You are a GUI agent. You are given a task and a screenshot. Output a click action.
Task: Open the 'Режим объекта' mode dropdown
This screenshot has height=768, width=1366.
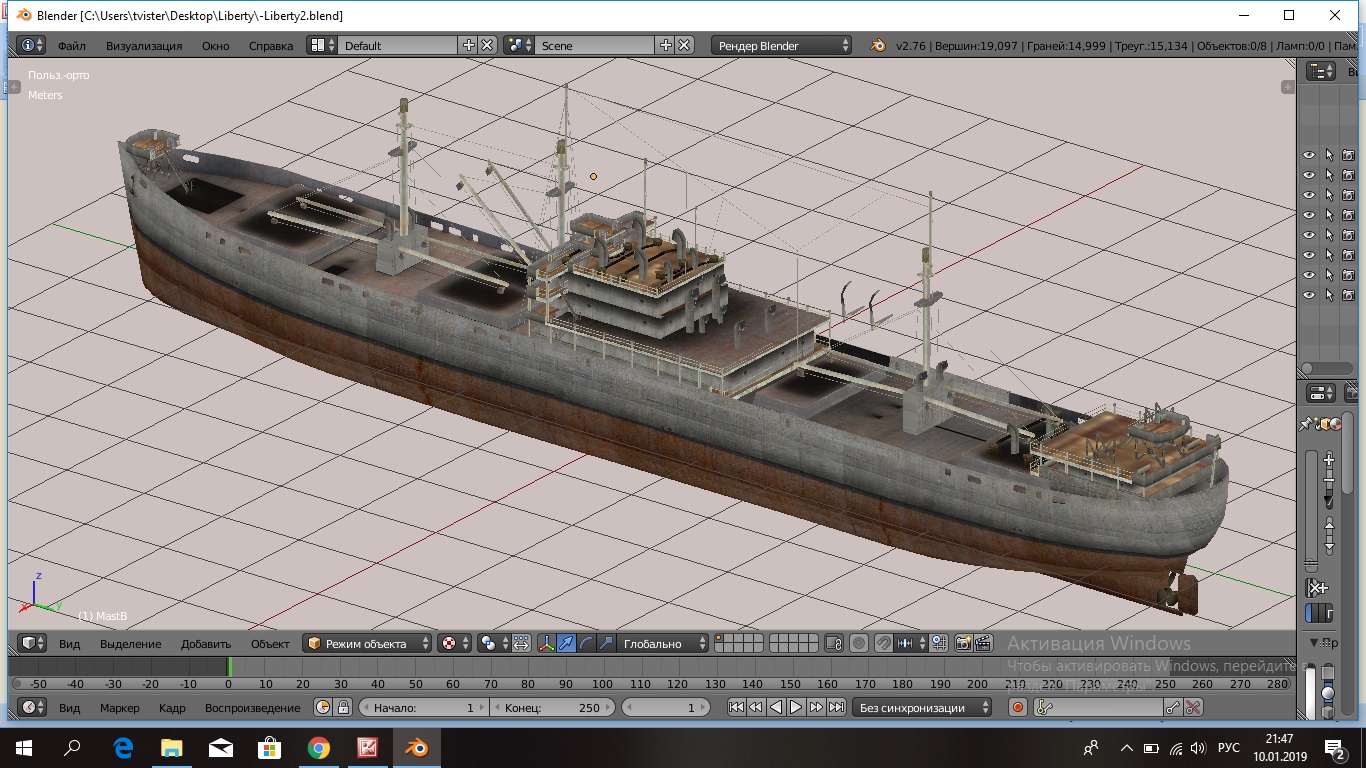click(x=368, y=643)
